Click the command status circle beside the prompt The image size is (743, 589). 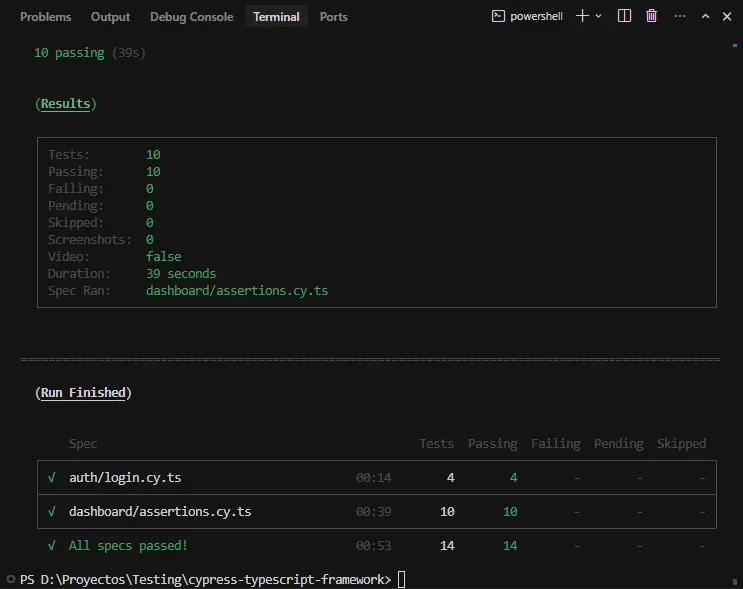(11, 579)
